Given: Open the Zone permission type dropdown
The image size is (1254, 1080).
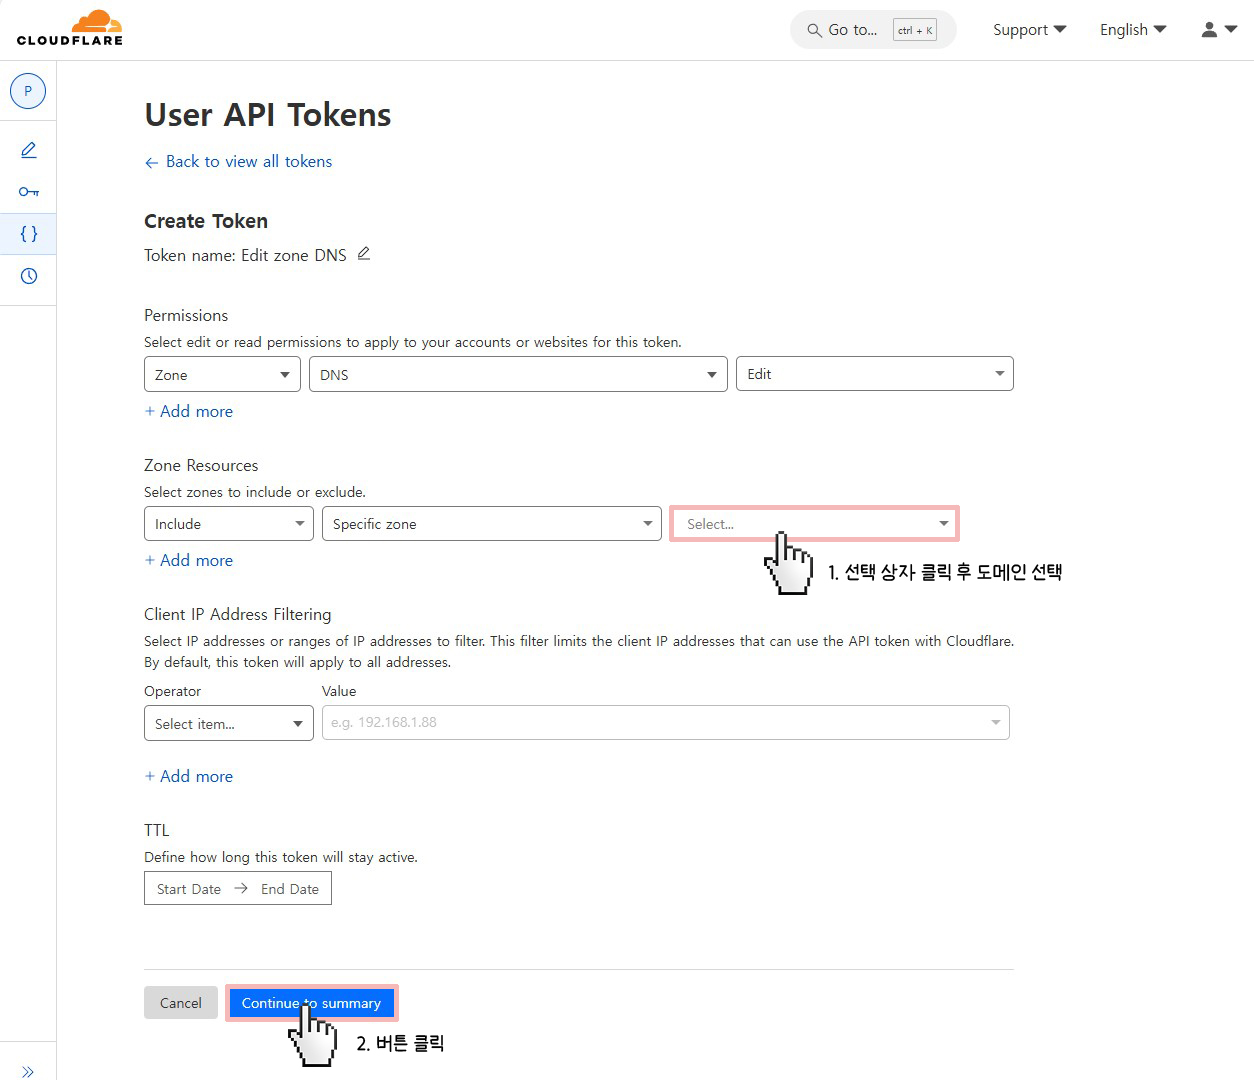Looking at the screenshot, I should click(x=222, y=375).
